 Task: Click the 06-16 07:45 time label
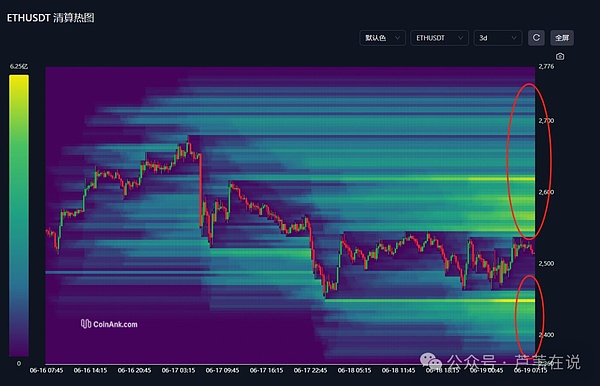46,370
